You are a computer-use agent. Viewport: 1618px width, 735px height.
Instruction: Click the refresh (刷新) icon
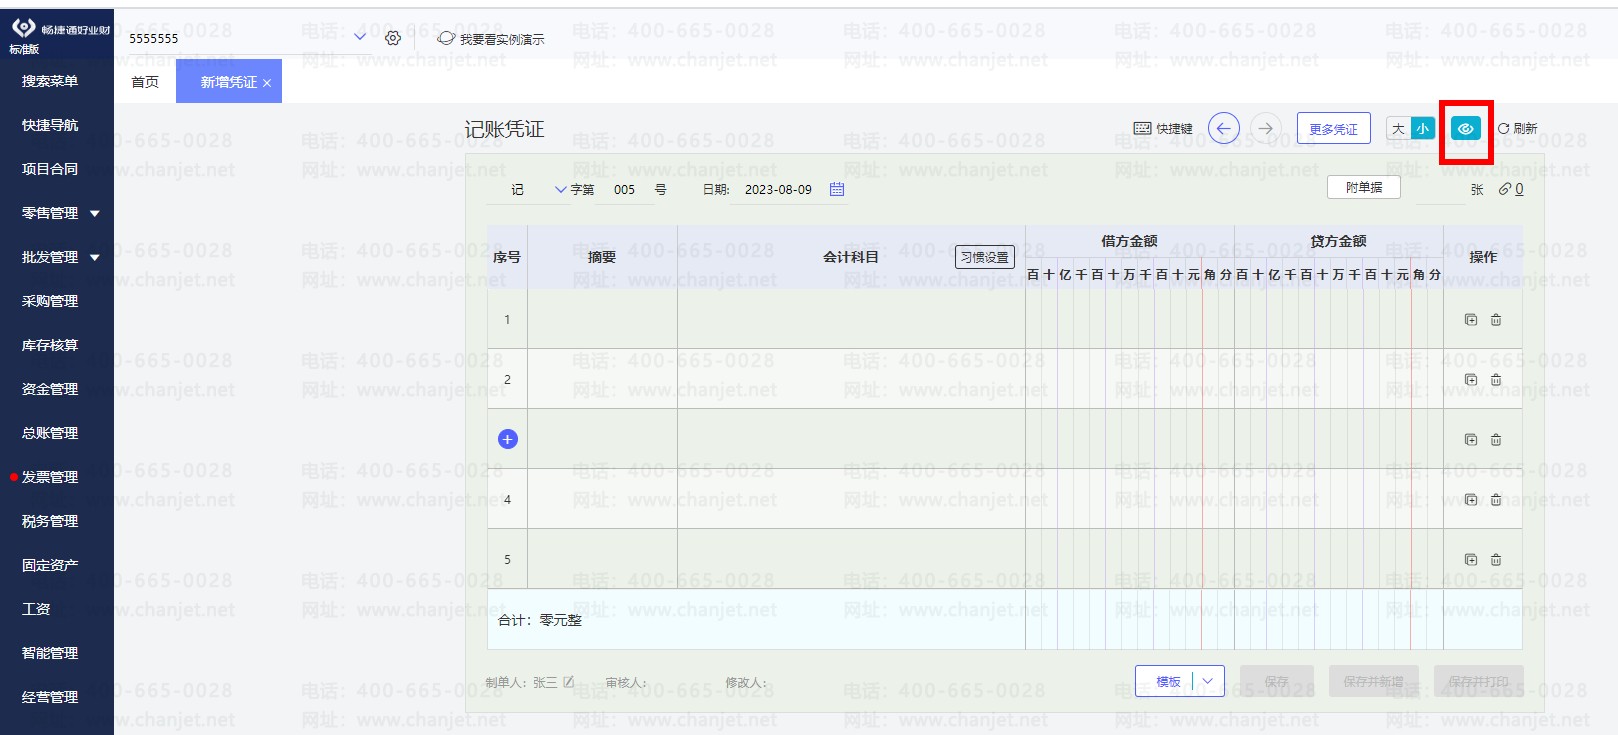coord(1503,128)
